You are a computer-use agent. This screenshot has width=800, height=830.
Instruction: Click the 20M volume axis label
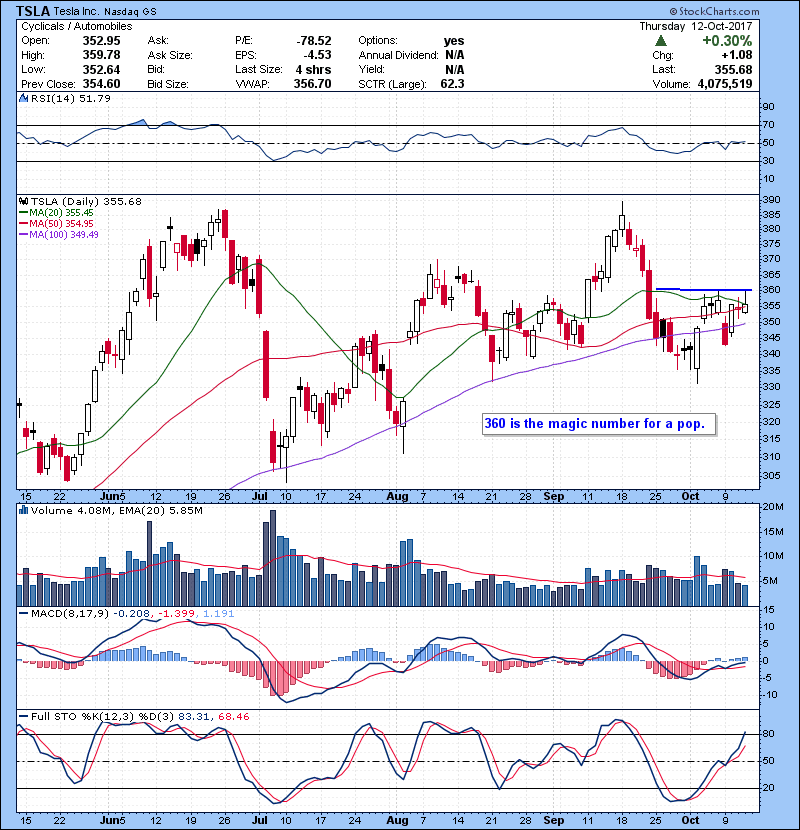pos(773,507)
